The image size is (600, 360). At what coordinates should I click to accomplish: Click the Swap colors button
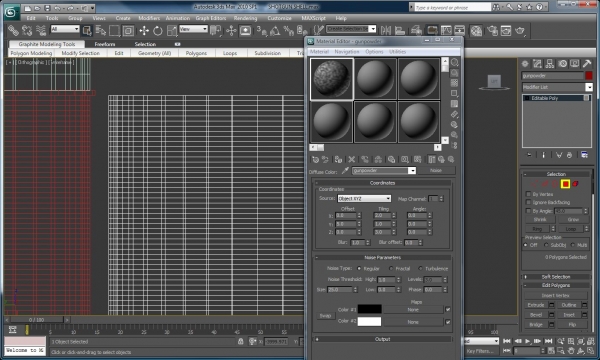(325, 316)
